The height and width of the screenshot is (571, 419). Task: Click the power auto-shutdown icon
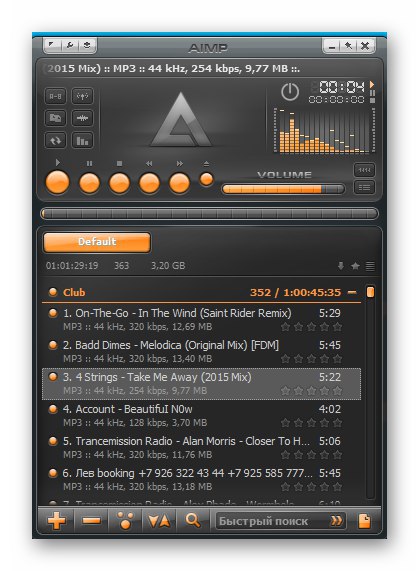[290, 92]
